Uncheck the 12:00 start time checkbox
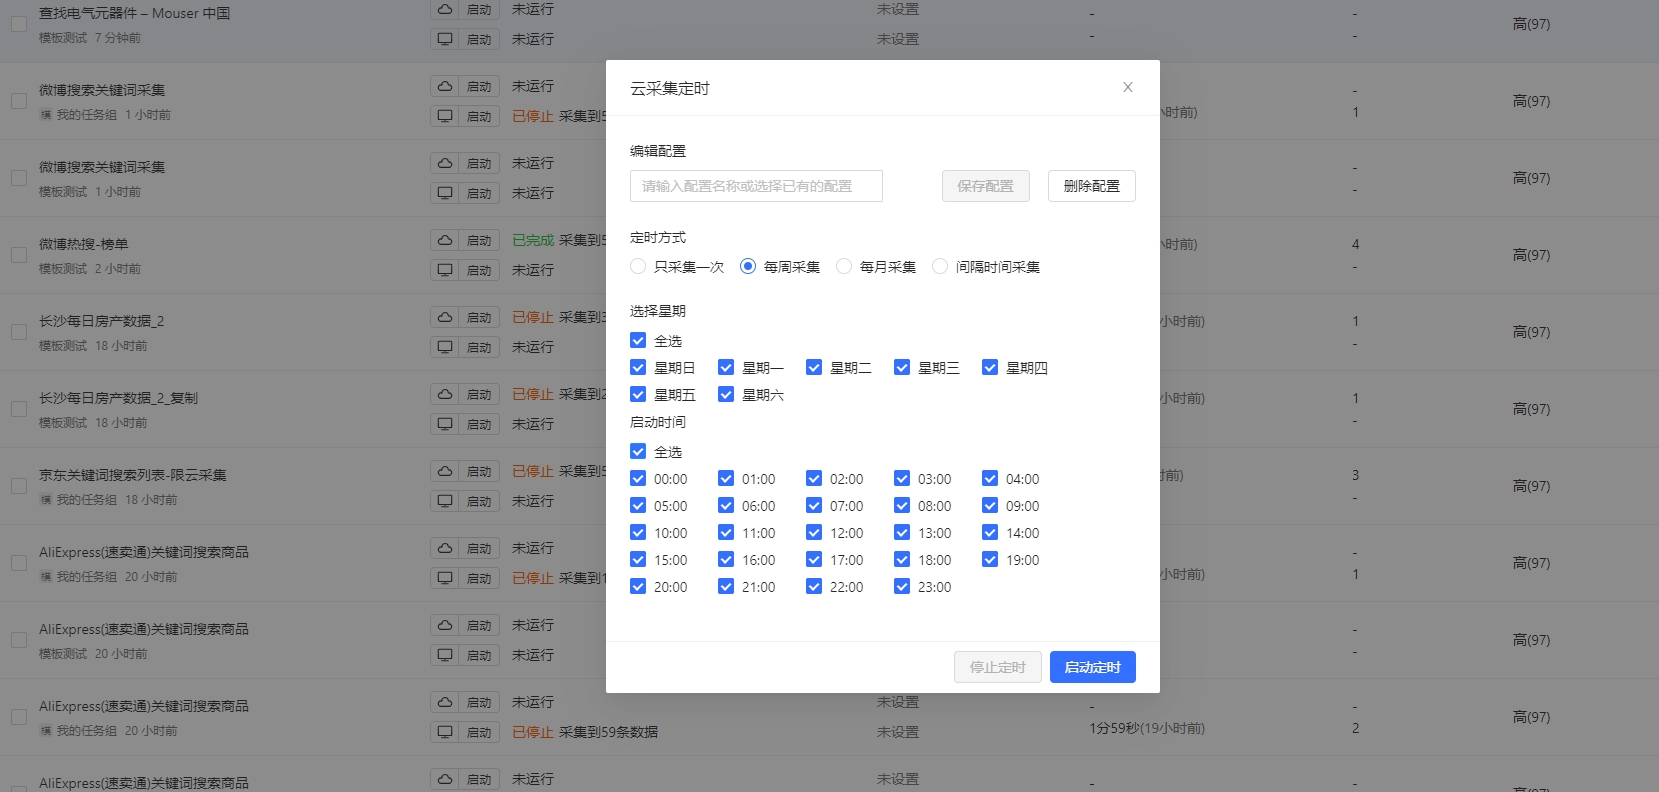Viewport: 1659px width, 792px height. pyautogui.click(x=814, y=533)
